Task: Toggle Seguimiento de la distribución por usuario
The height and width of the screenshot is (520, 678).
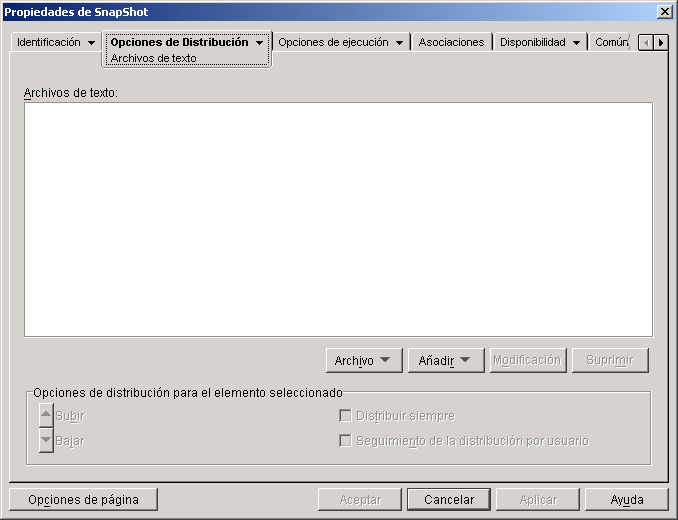Action: (345, 441)
